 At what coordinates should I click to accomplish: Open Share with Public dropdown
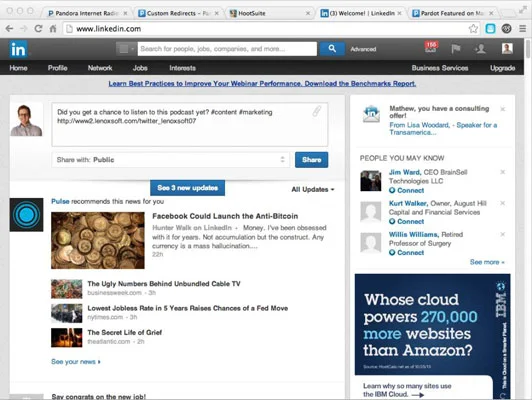171,160
